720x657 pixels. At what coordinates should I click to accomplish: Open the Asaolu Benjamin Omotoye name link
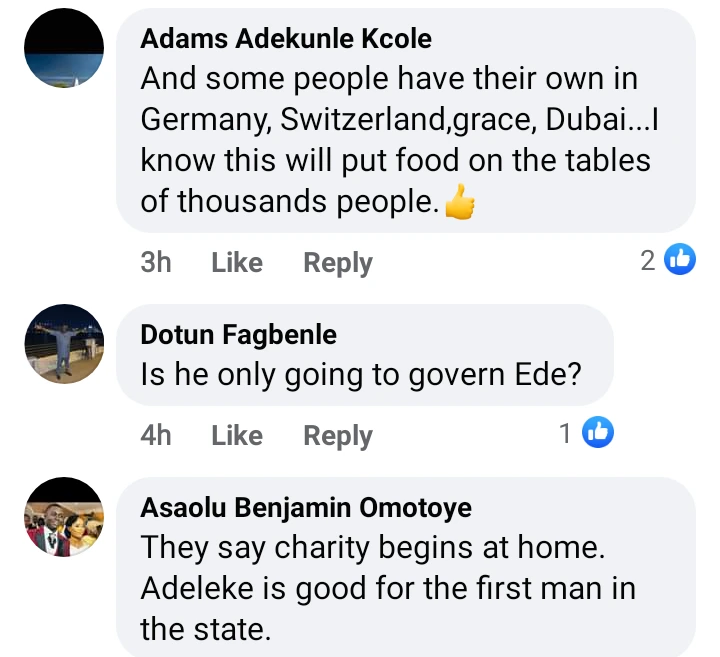306,507
